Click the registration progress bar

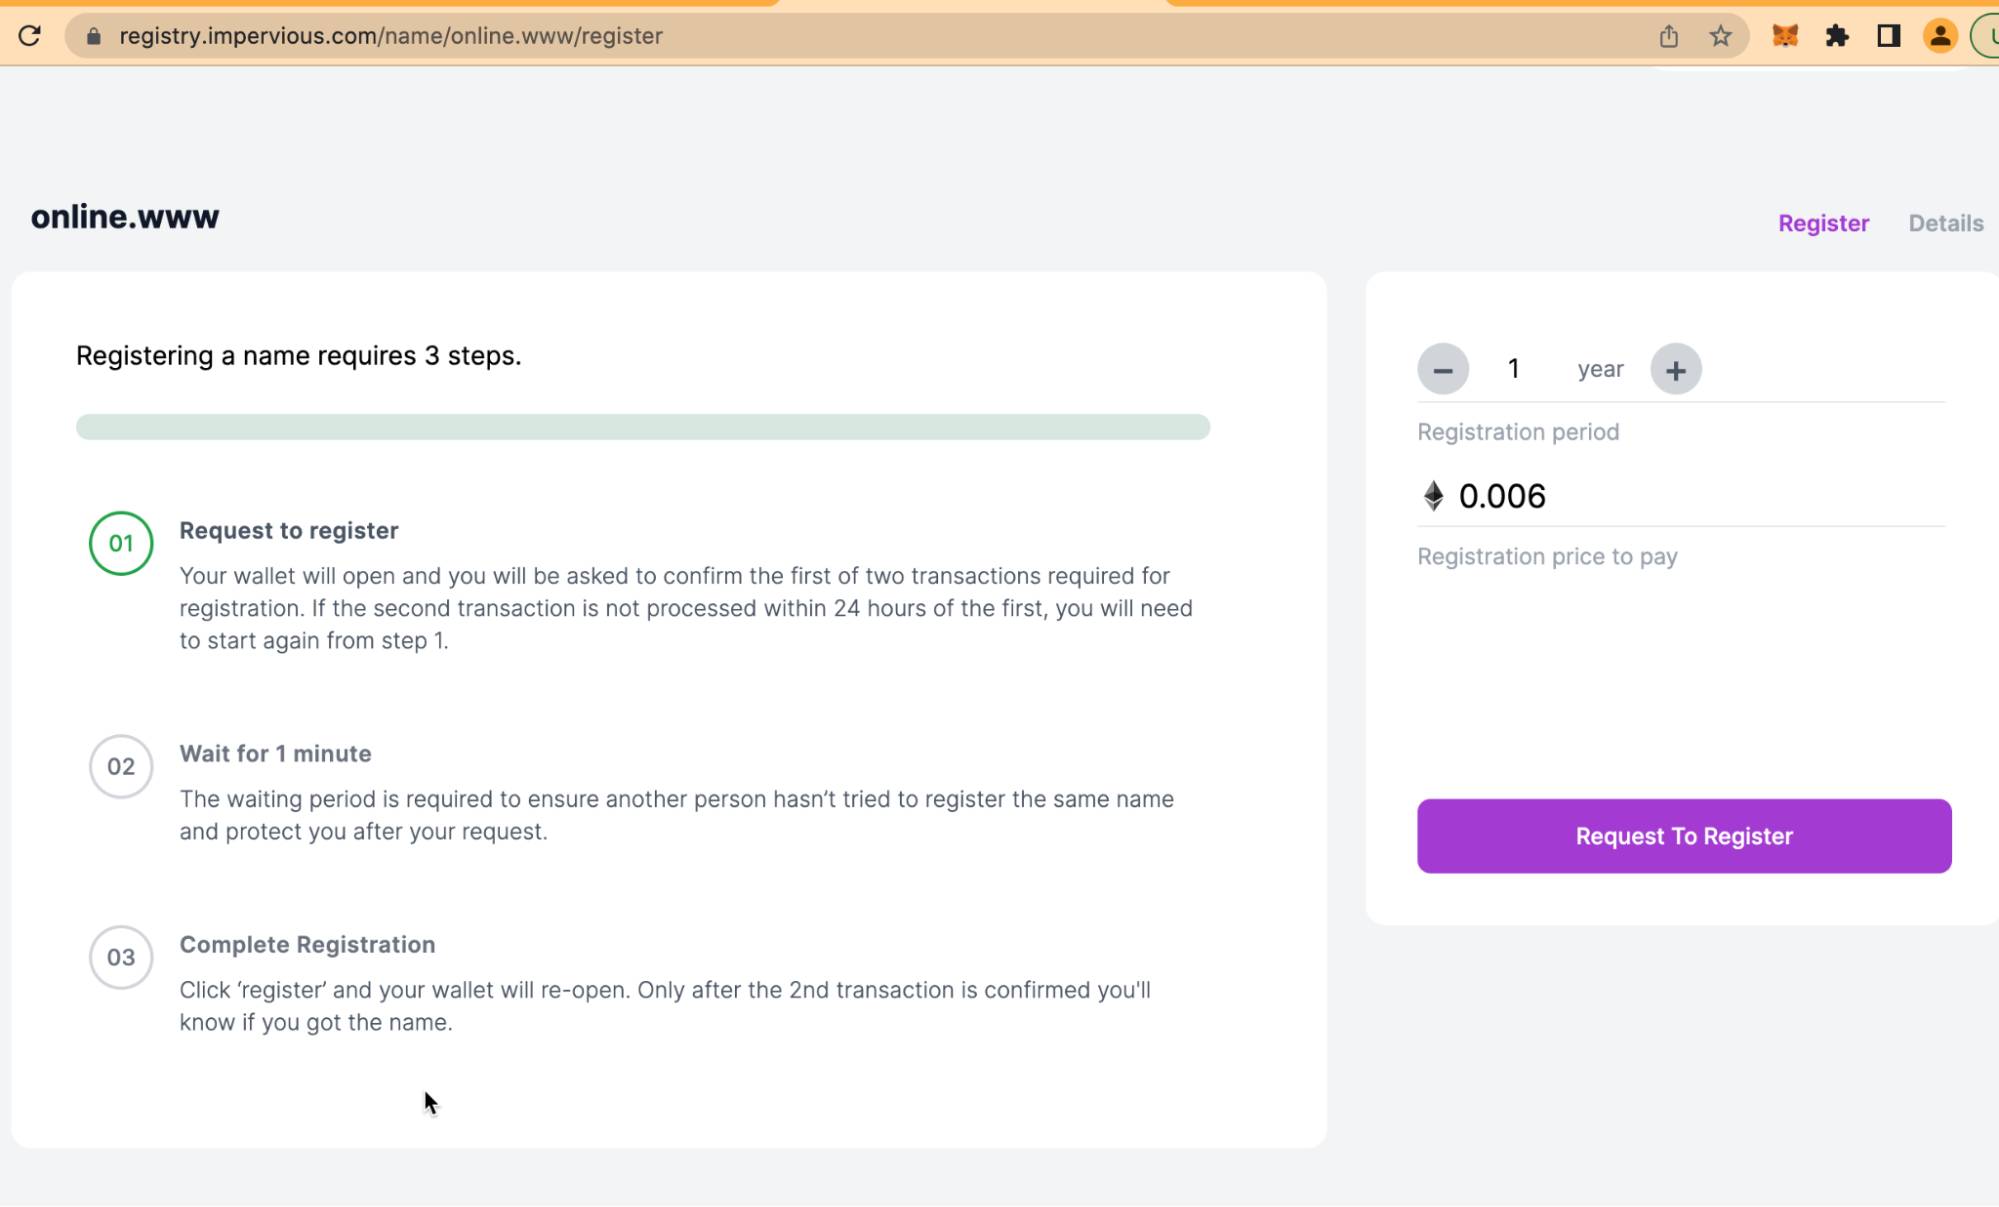(x=643, y=427)
